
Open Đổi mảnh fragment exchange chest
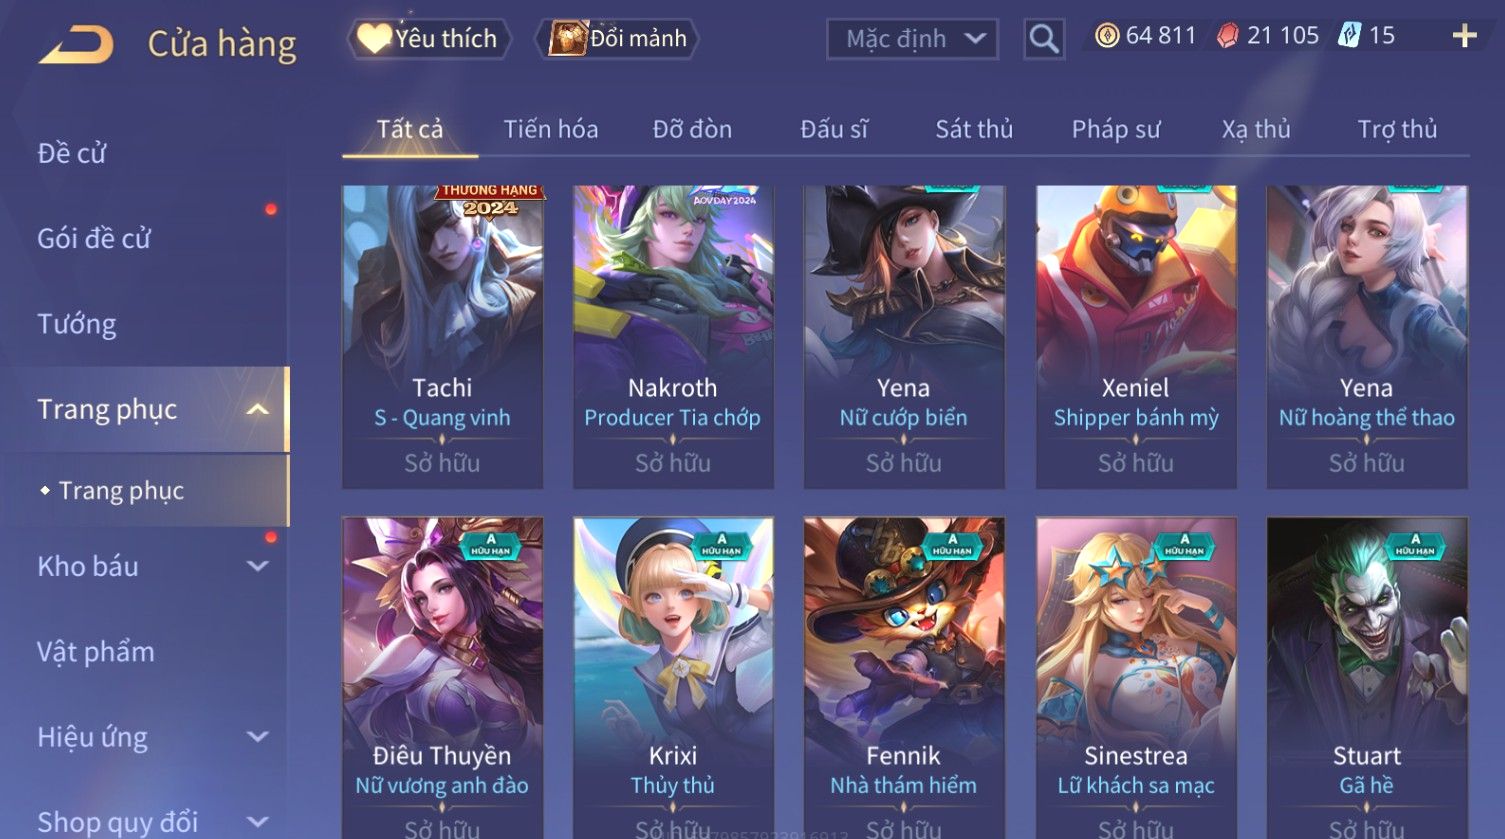tap(617, 39)
